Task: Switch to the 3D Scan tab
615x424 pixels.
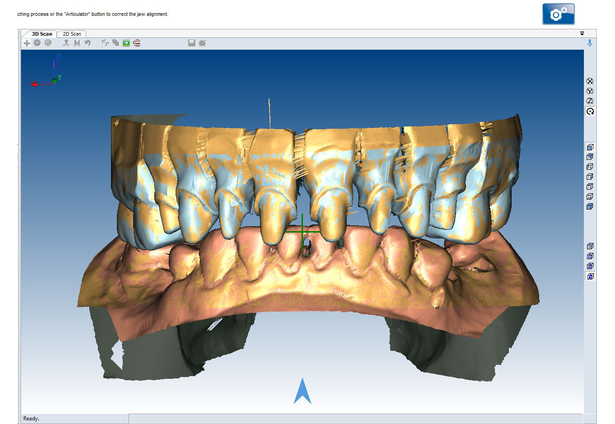Action: (x=41, y=34)
